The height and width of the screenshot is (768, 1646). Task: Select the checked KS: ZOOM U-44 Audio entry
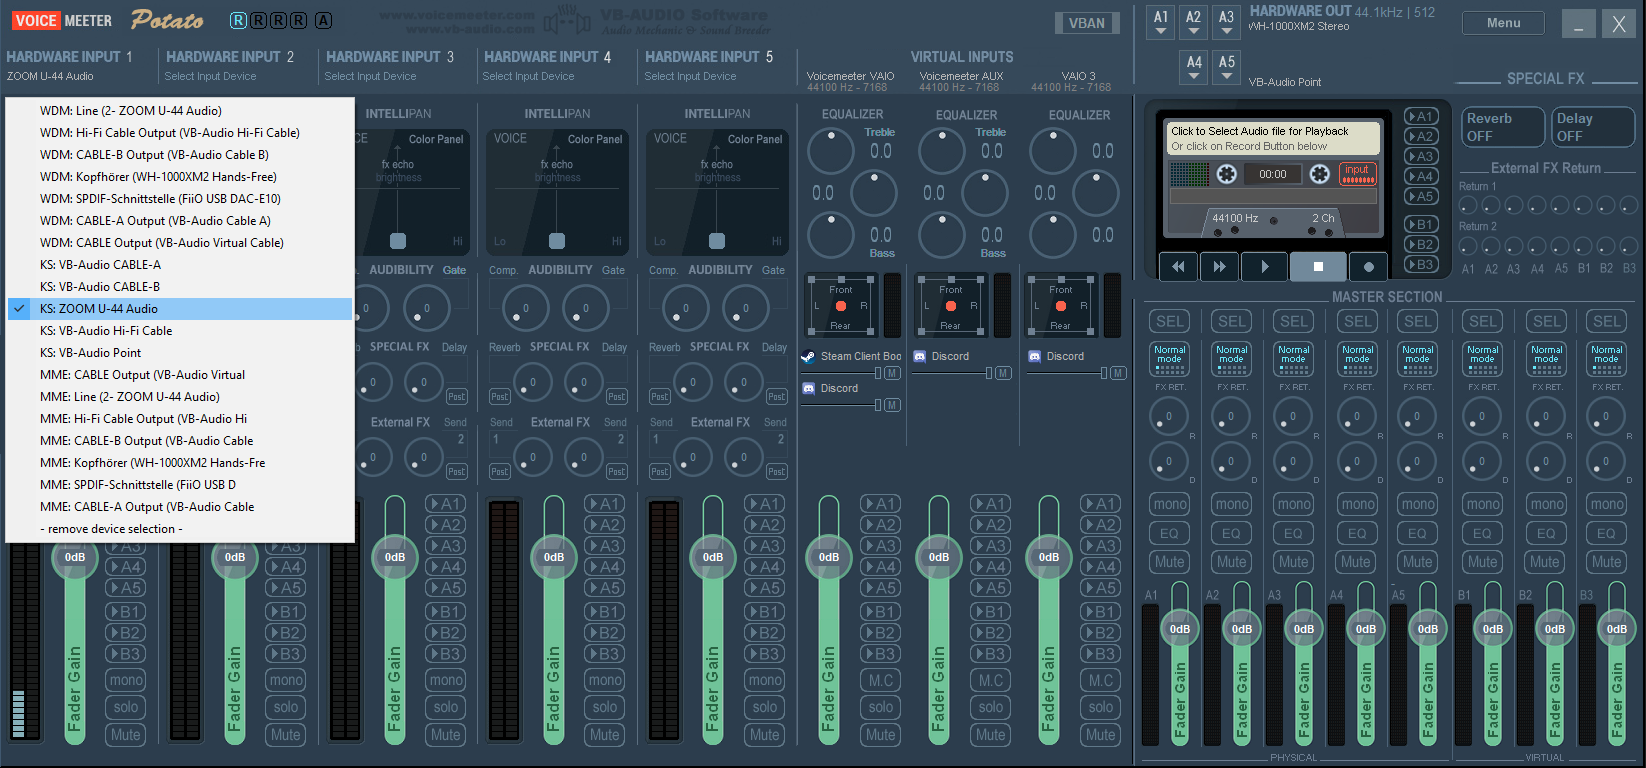pos(180,309)
